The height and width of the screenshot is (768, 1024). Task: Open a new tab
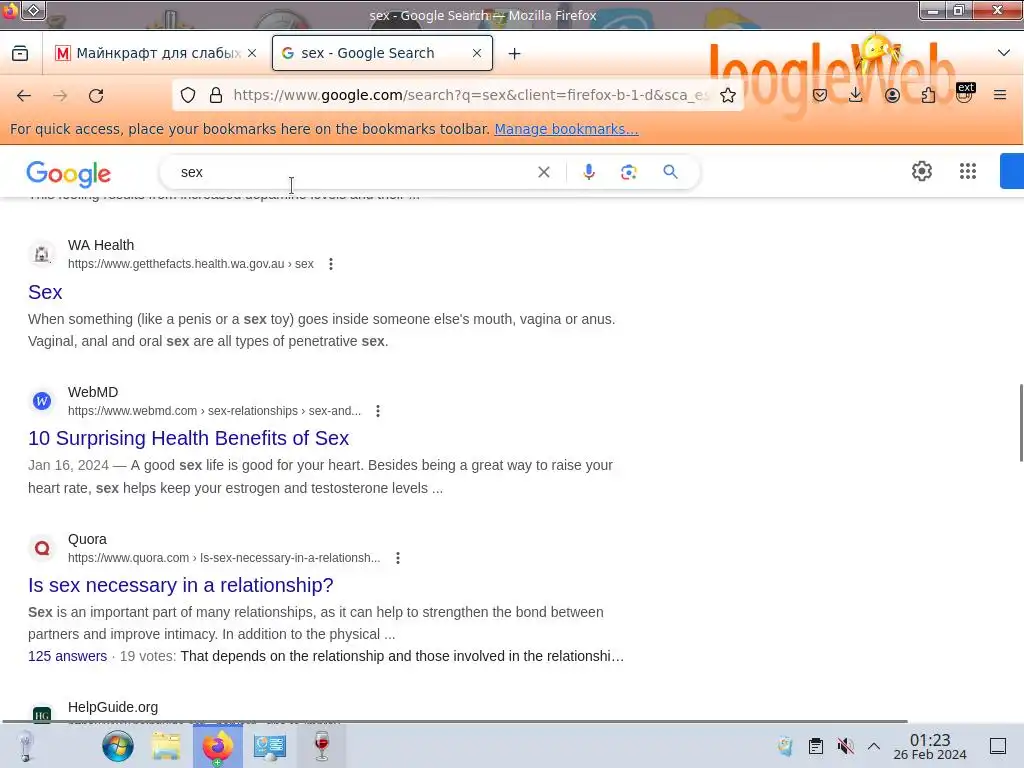click(515, 54)
